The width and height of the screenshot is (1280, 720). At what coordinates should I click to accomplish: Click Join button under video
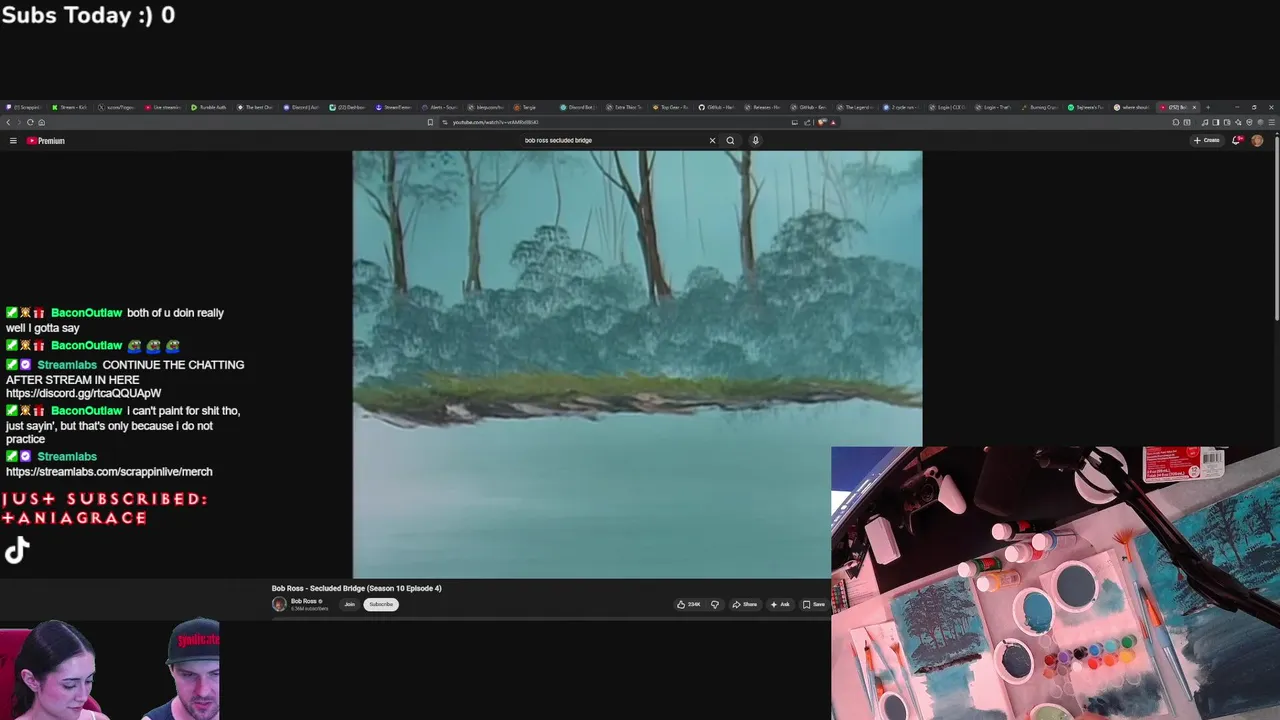click(x=350, y=604)
